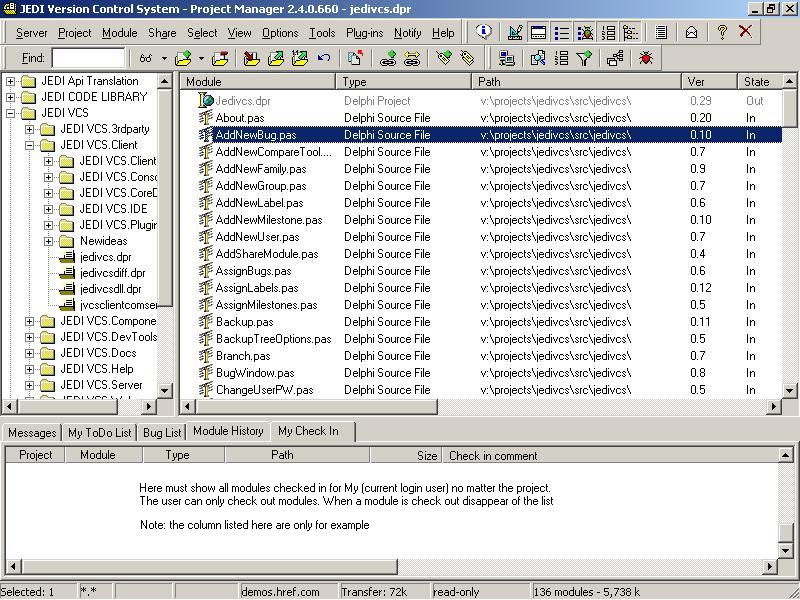Image resolution: width=800 pixels, height=600 pixels.
Task: Click the filter funnel toolbar icon
Action: tap(584, 59)
